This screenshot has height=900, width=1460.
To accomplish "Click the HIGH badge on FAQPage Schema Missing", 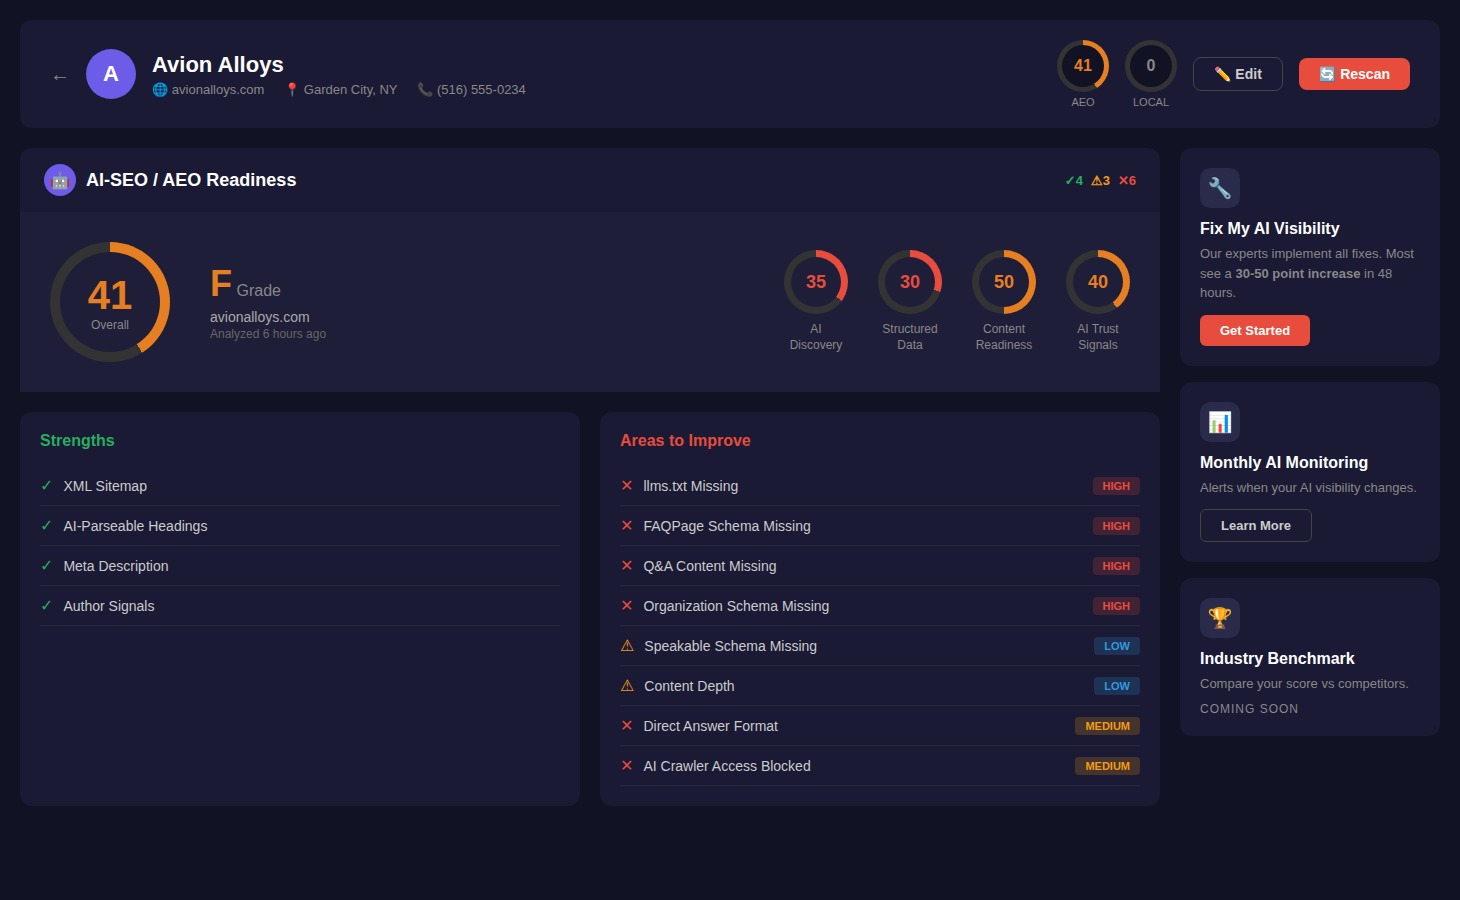I will (1116, 525).
